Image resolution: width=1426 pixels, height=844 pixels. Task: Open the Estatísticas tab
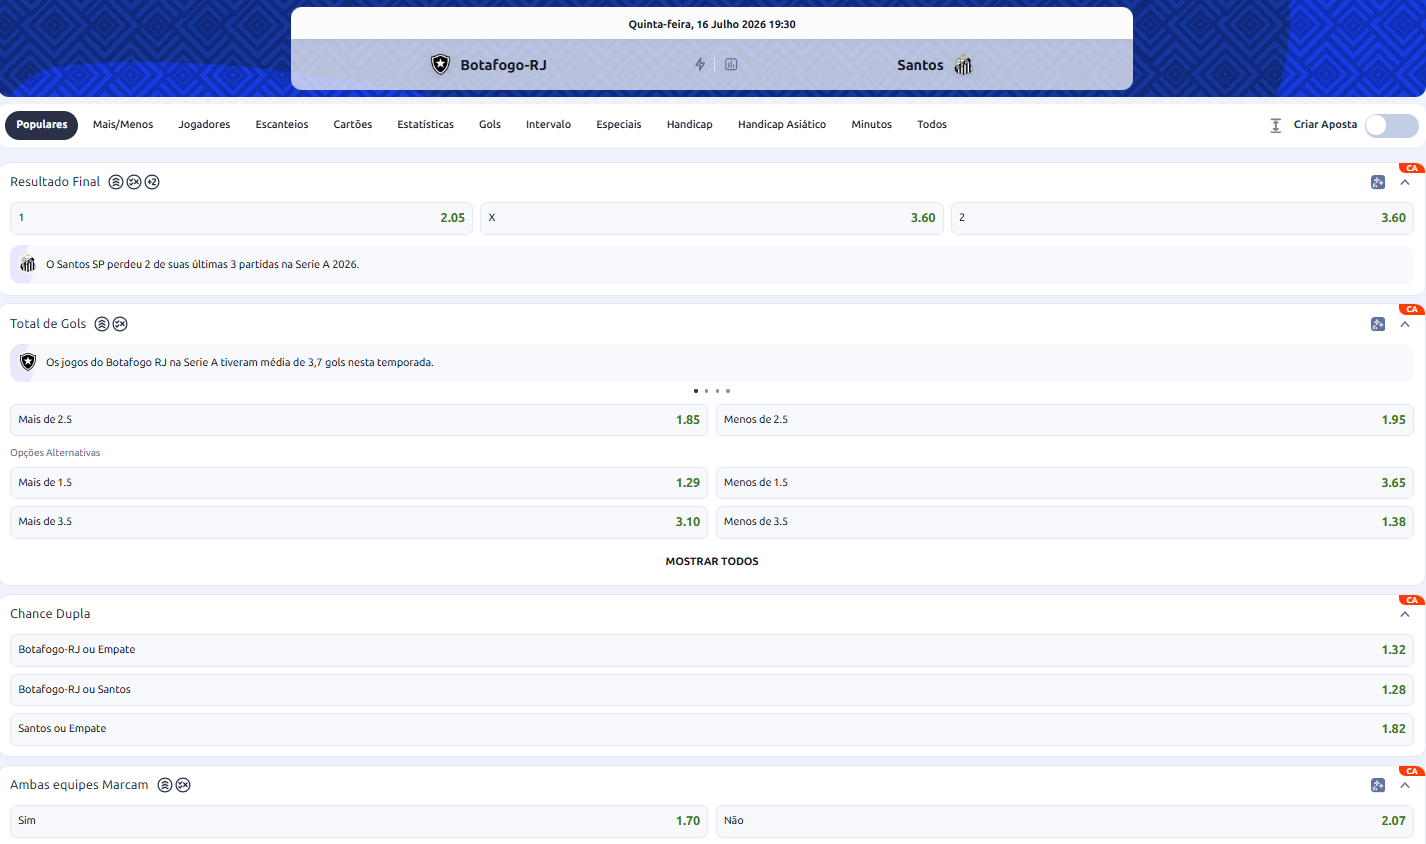click(x=425, y=125)
